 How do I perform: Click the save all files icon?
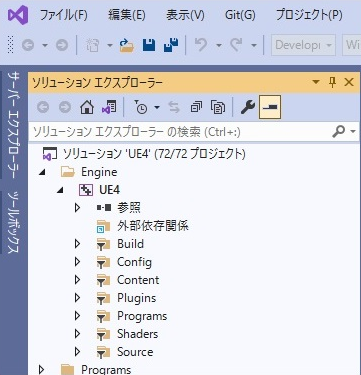tap(171, 45)
